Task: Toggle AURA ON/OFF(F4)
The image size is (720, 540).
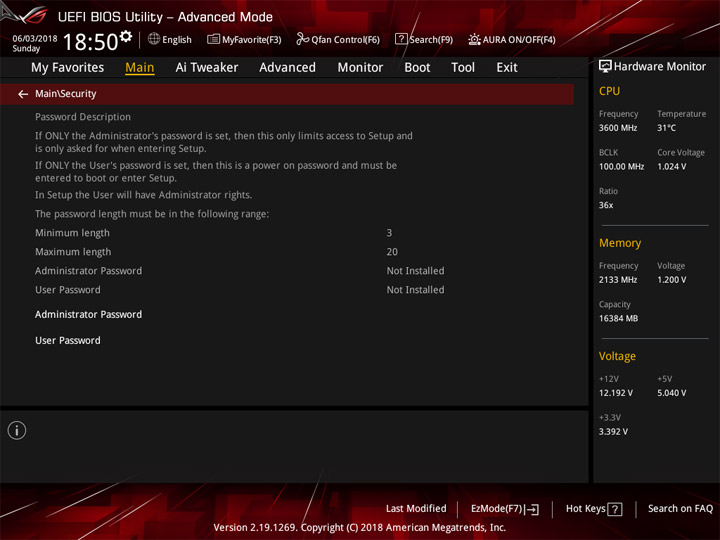Action: tap(512, 39)
